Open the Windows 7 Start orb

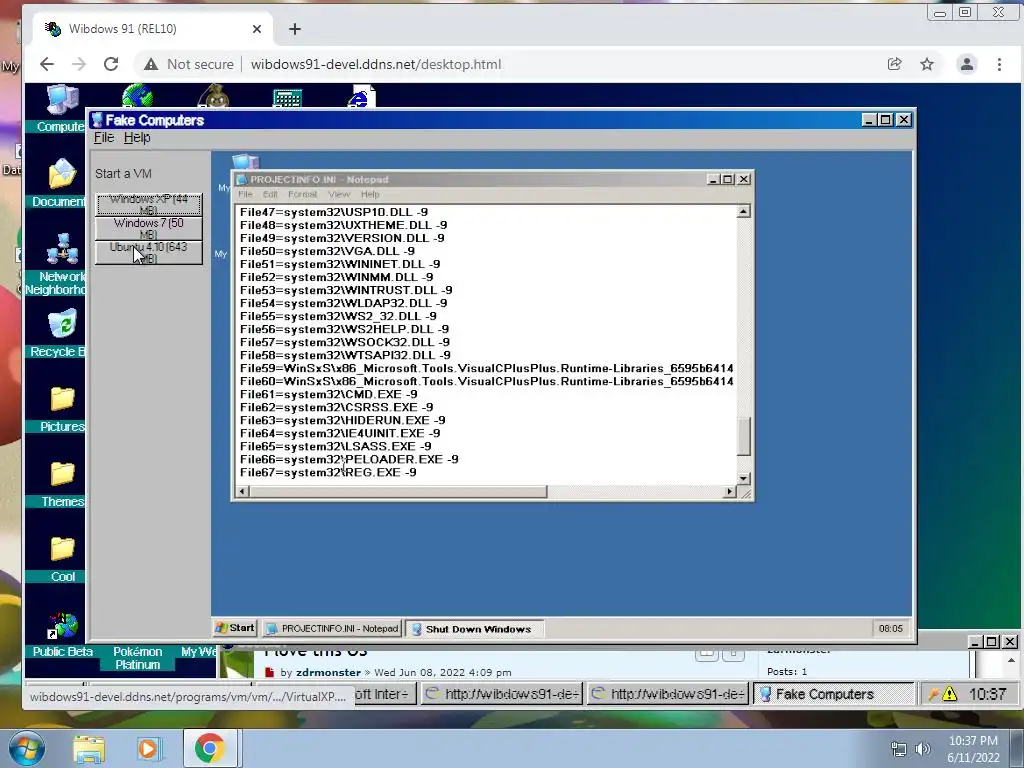pos(27,748)
